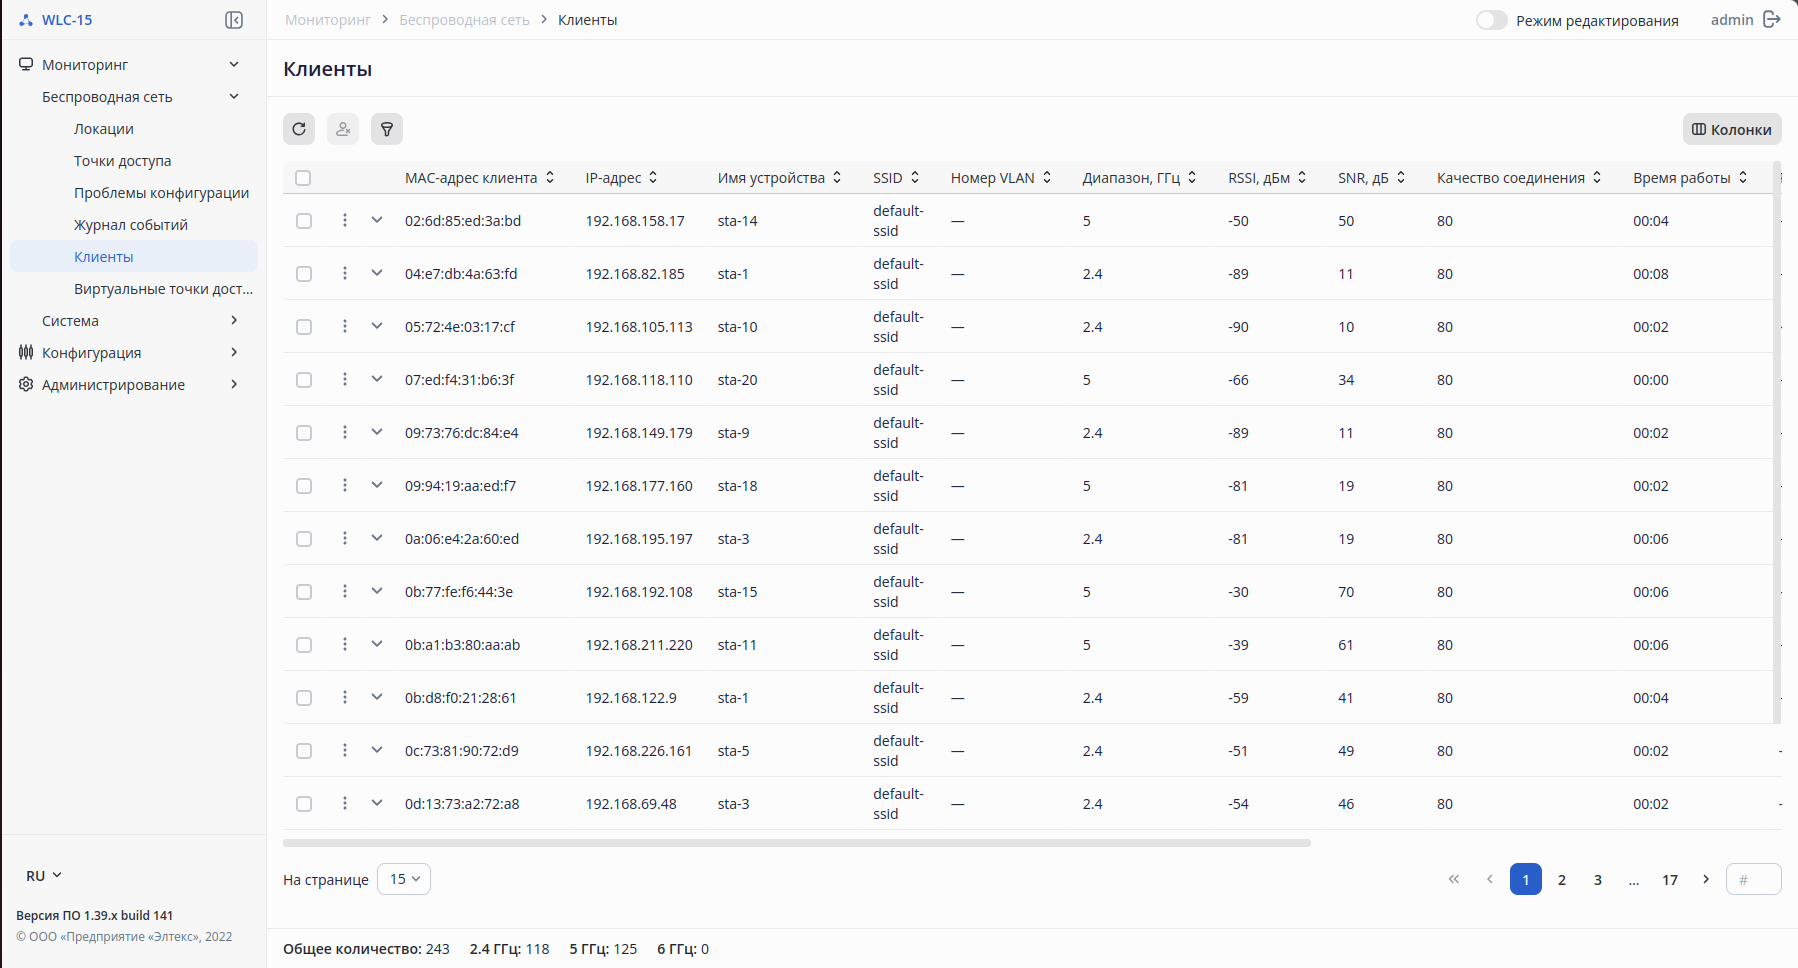Select checkbox for client 04:e7:db:4a:63:fd

click(x=304, y=274)
